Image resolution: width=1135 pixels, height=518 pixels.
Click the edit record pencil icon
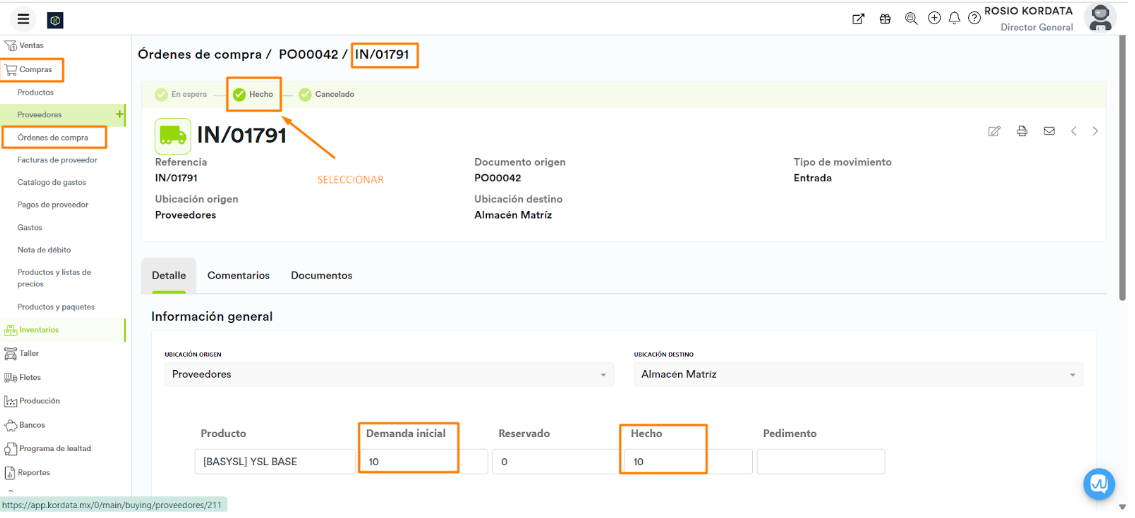994,131
